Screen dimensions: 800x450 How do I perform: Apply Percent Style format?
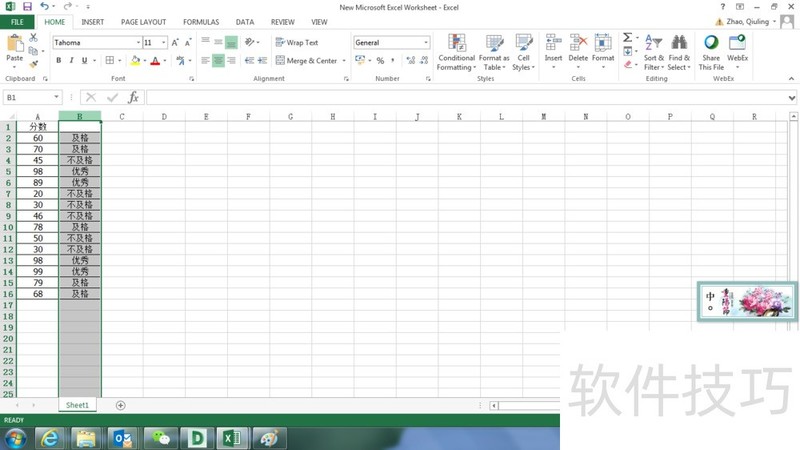[x=380, y=60]
